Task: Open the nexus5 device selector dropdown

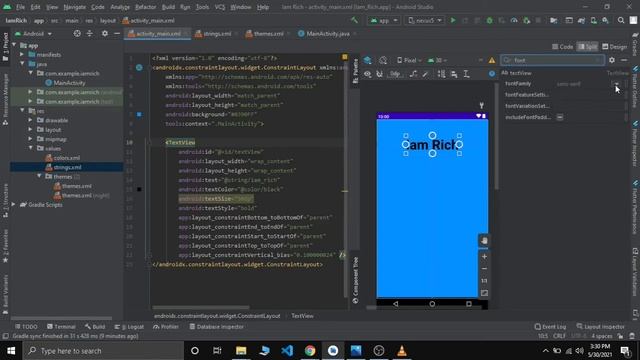Action: click(x=424, y=20)
